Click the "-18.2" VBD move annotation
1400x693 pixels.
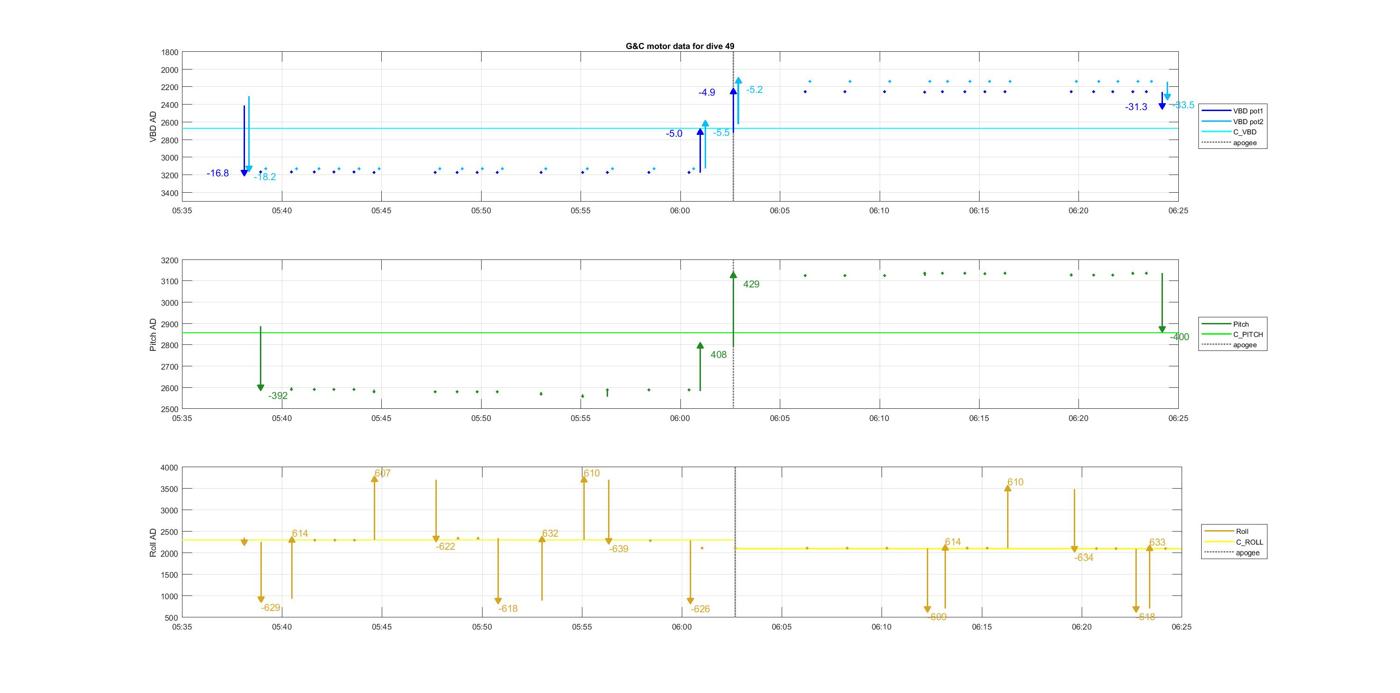[265, 177]
